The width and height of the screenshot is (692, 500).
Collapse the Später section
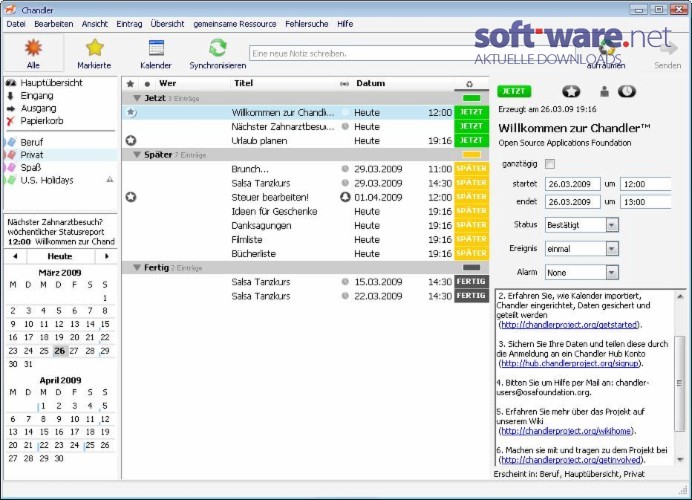point(137,154)
